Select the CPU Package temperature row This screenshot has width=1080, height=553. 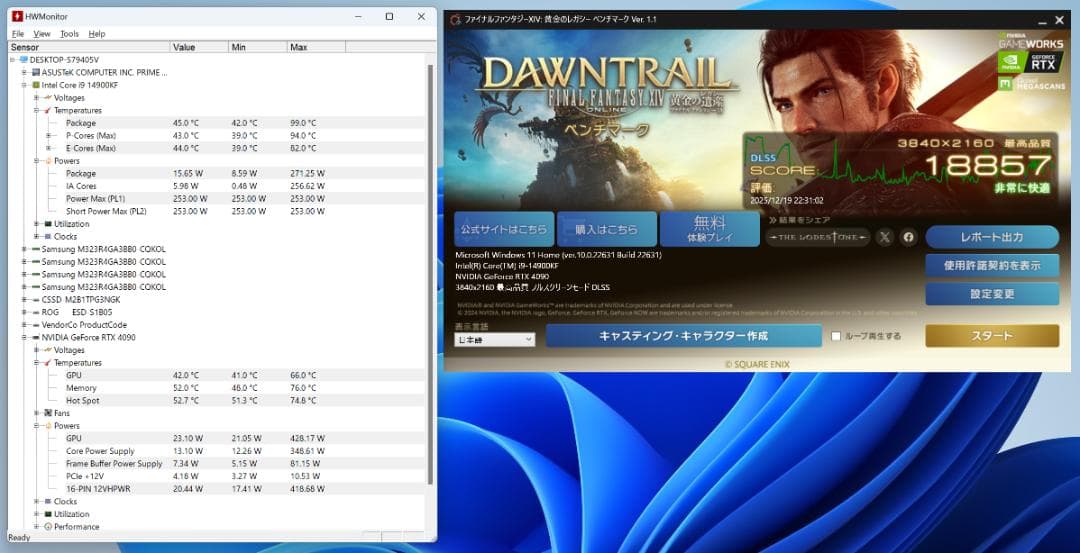pos(217,123)
